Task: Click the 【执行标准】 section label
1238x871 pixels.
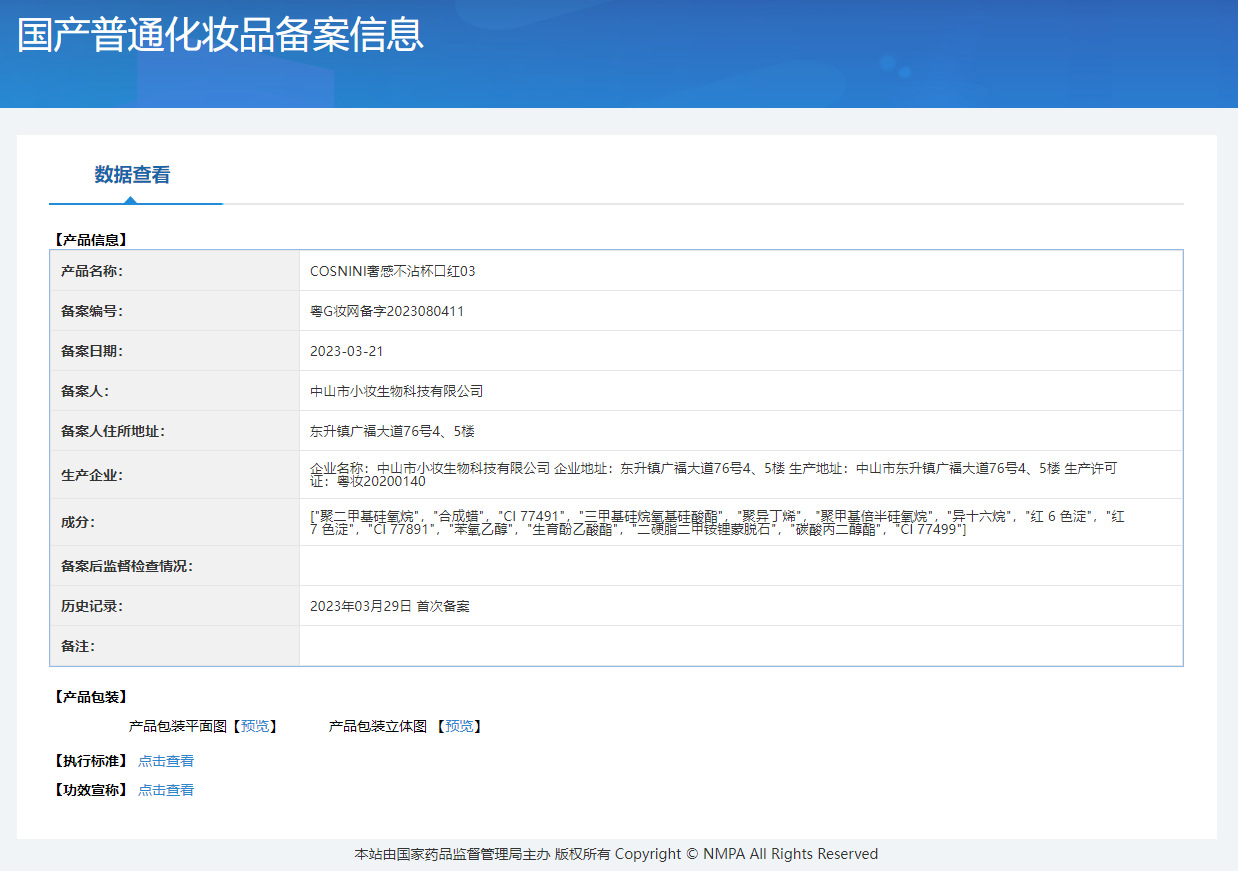Action: click(x=90, y=760)
